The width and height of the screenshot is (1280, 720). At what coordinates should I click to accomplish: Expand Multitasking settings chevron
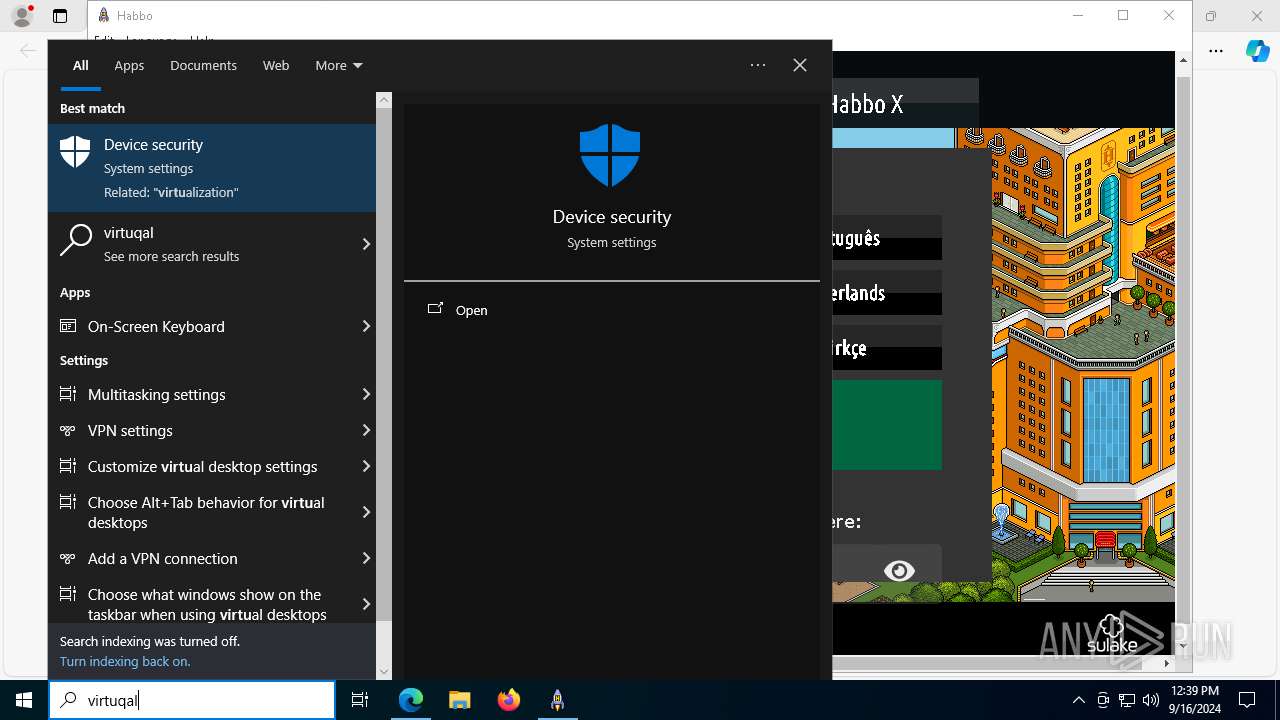coord(366,394)
